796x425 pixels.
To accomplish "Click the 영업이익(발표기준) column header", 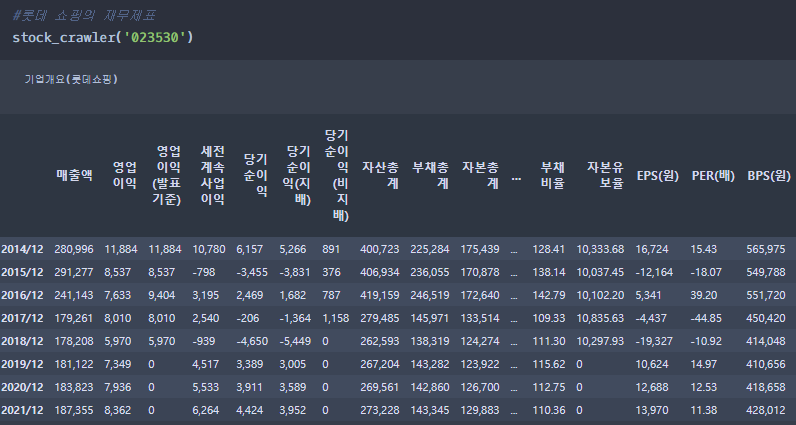I will coord(167,176).
